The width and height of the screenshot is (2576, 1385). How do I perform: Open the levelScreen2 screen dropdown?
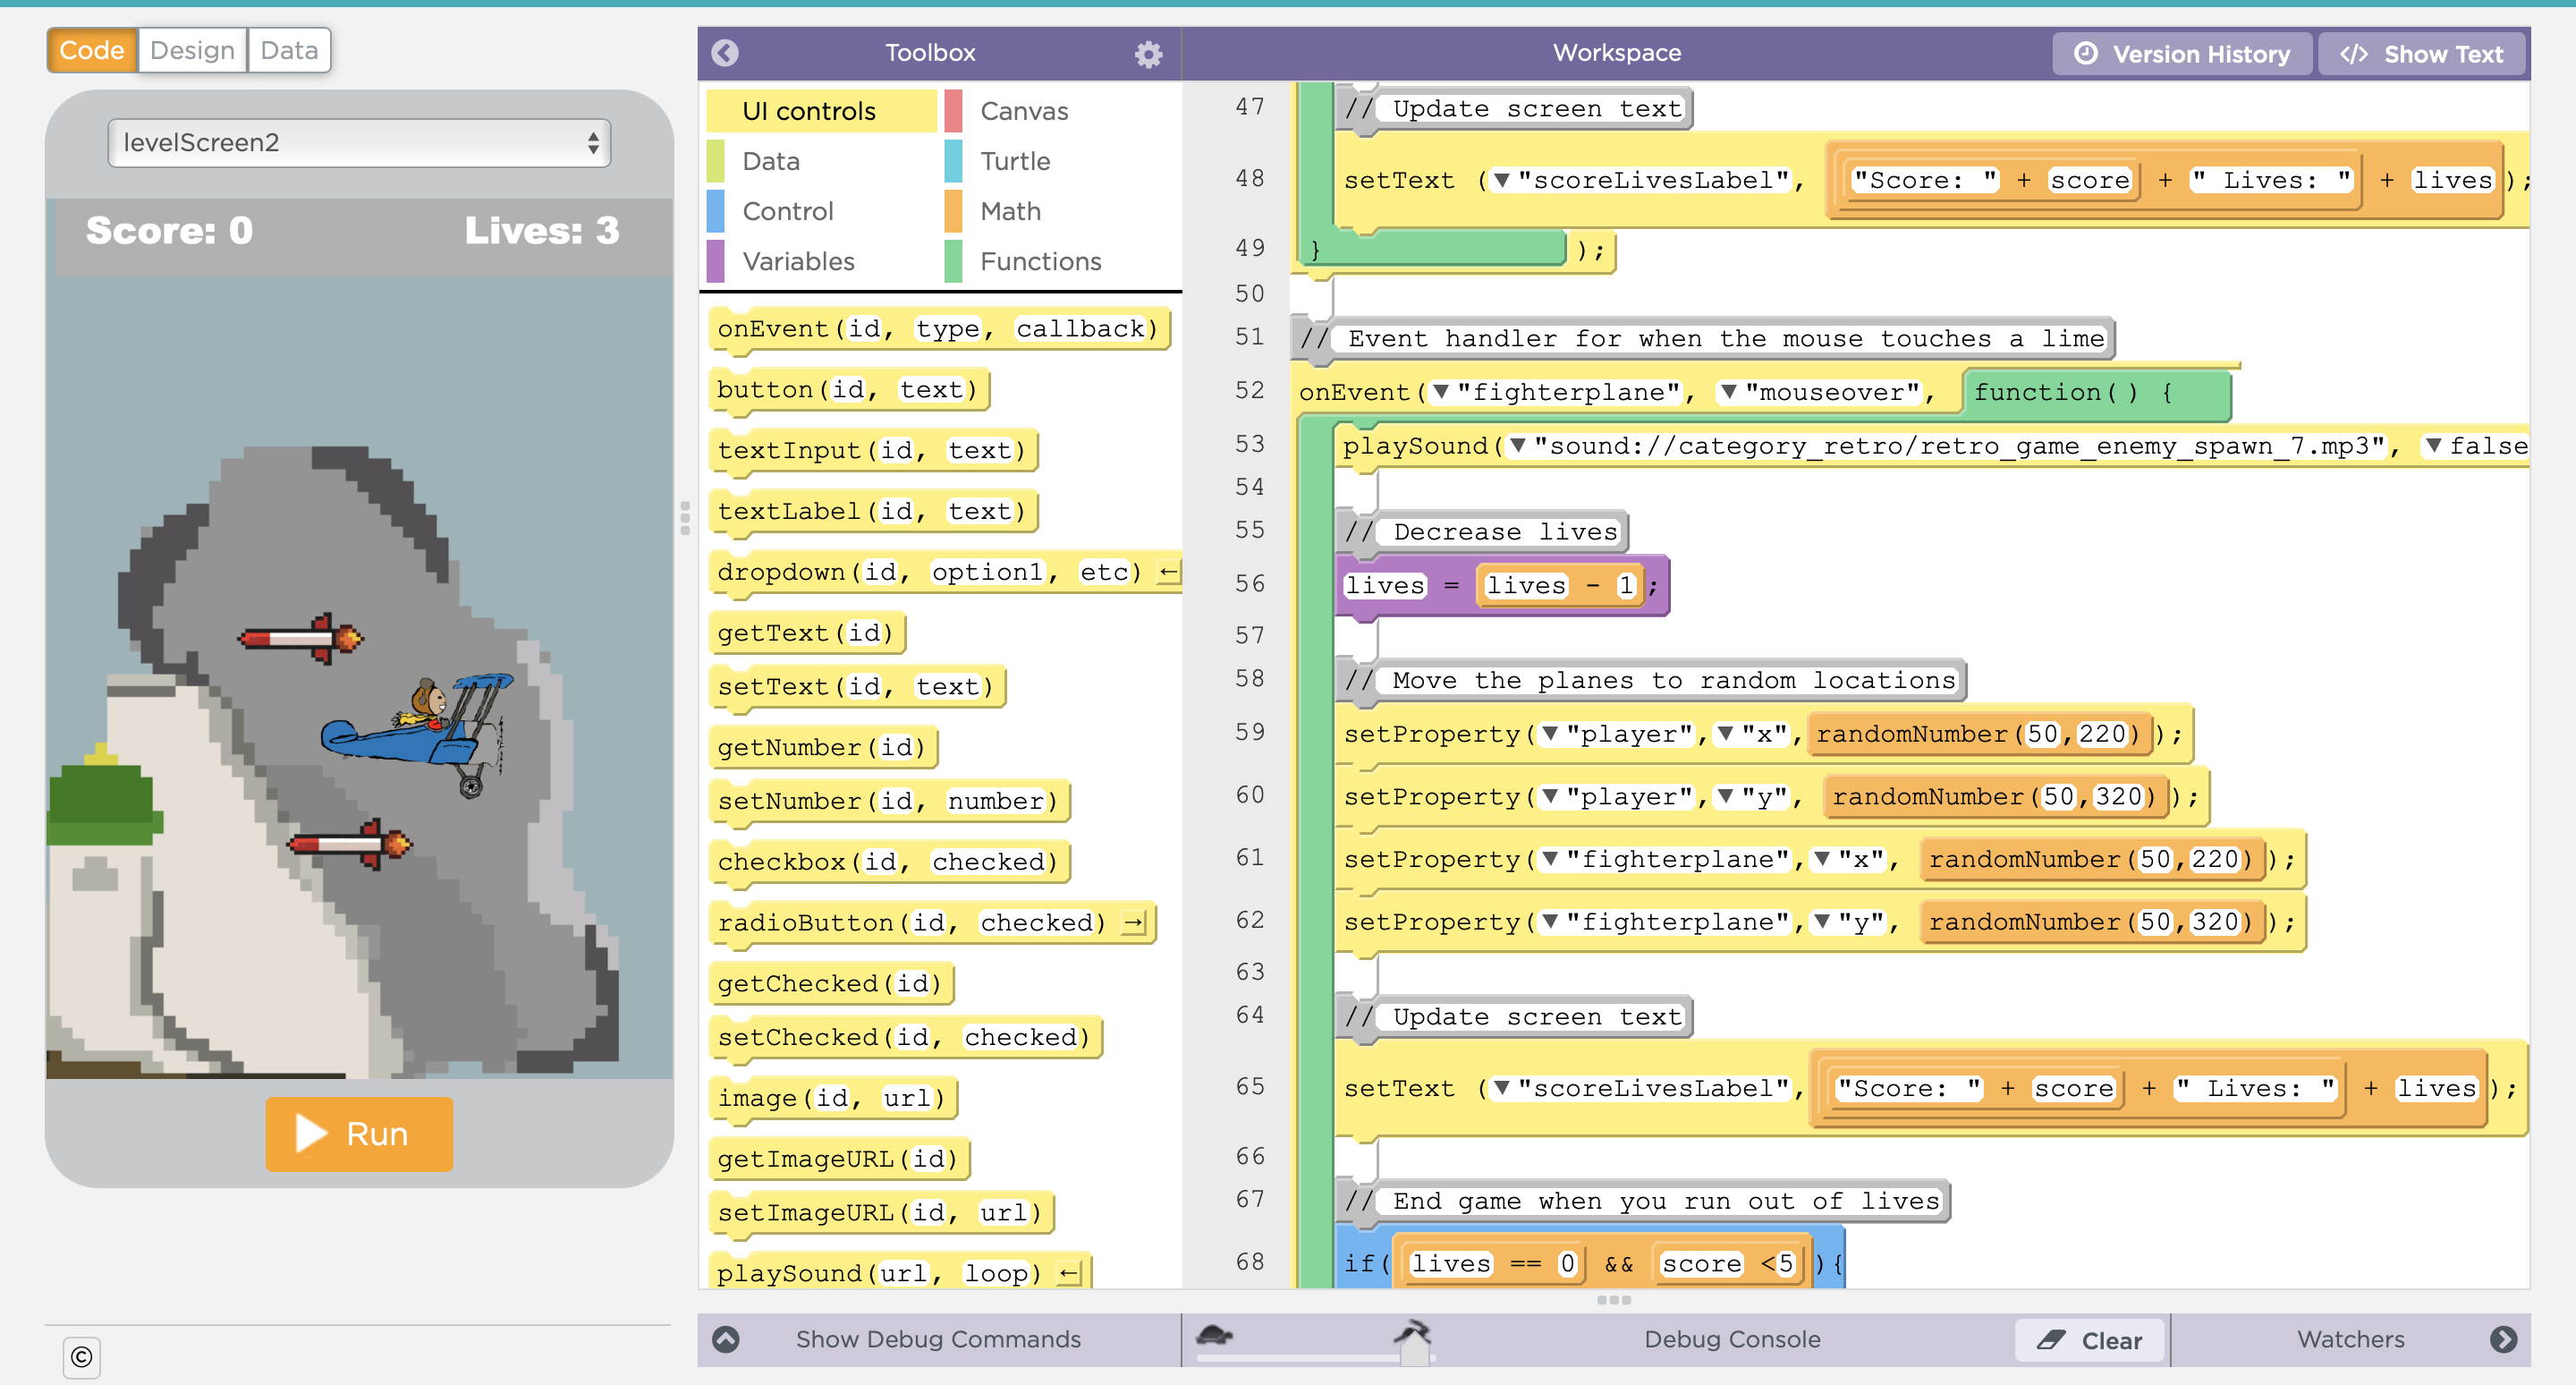(x=359, y=143)
